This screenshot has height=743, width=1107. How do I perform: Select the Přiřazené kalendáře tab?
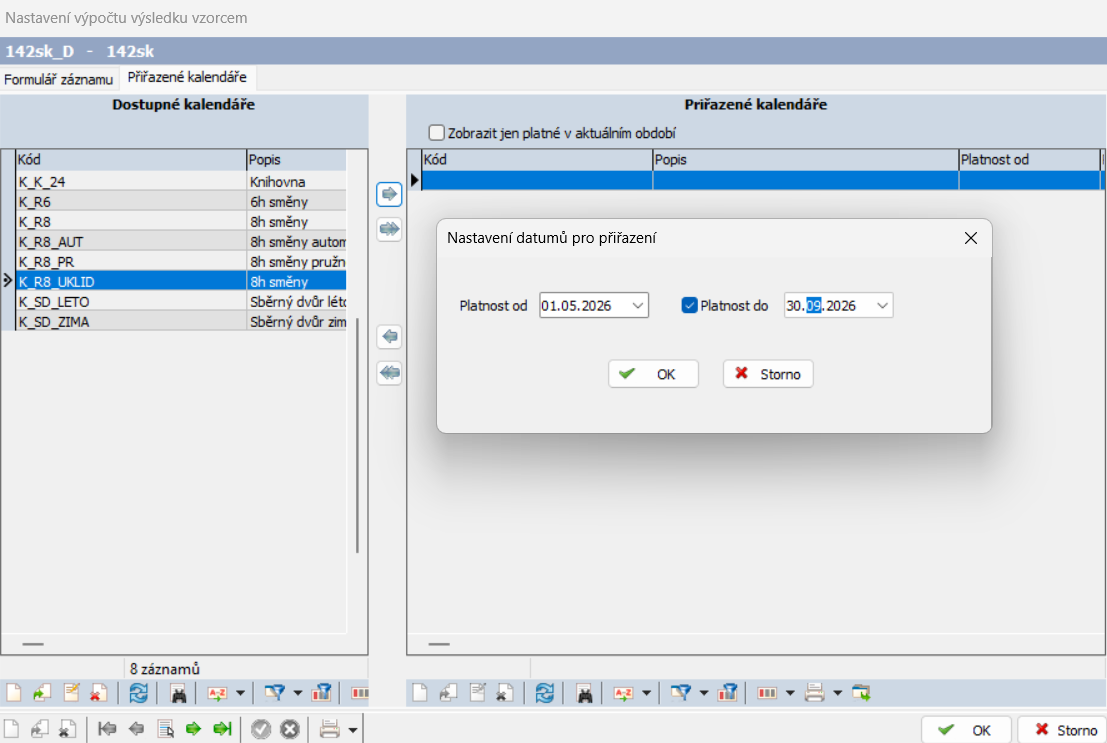click(x=187, y=77)
